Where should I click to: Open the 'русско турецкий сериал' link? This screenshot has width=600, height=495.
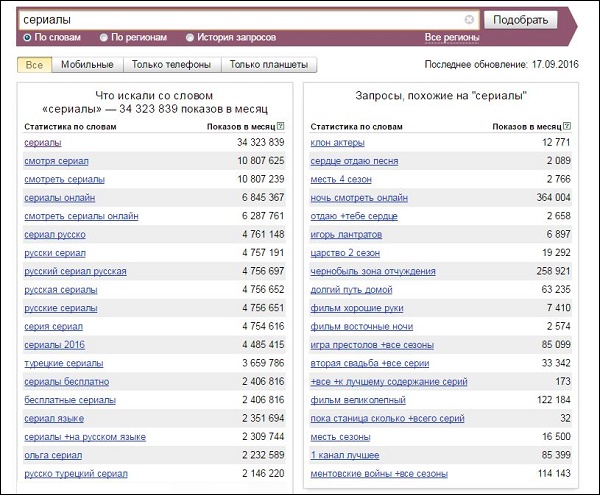76,474
